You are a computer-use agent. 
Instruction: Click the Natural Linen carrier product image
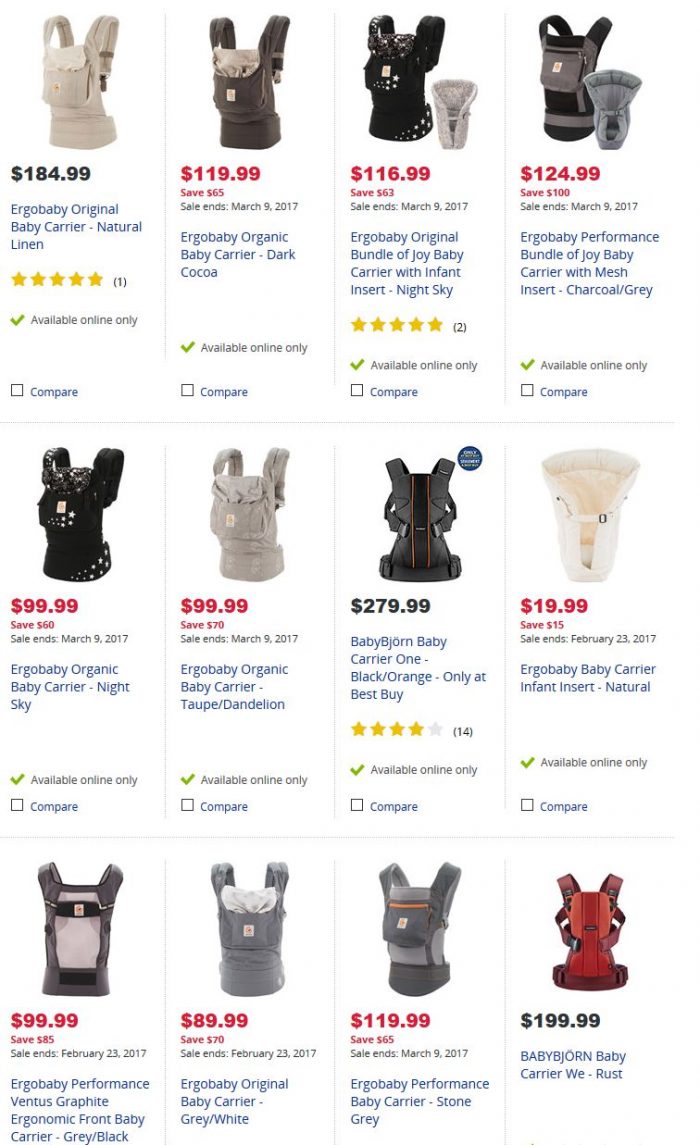click(x=80, y=81)
